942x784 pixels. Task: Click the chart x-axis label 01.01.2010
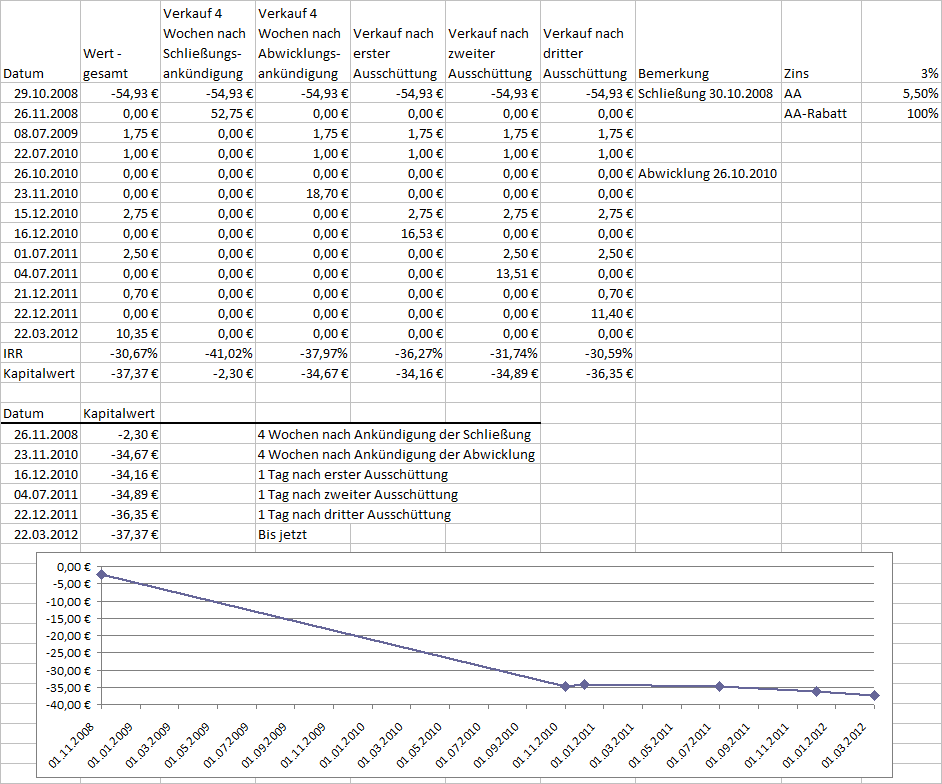pos(342,745)
